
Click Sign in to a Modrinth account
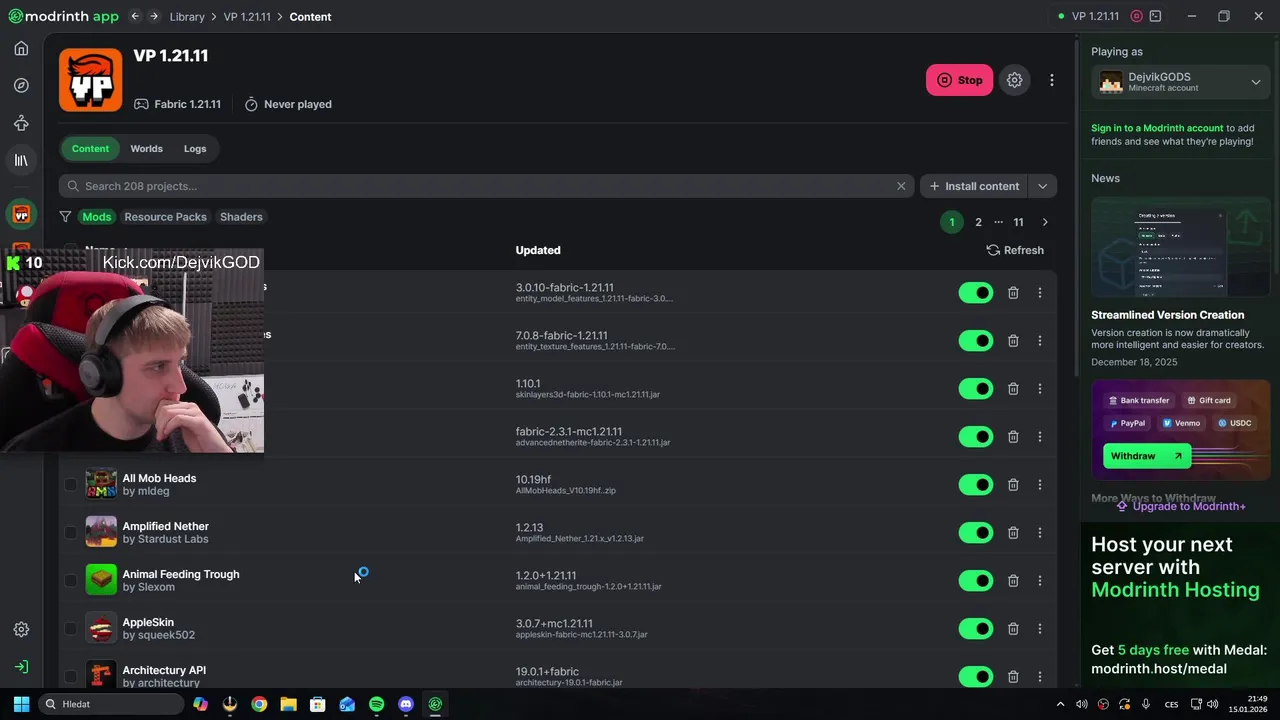point(1157,128)
